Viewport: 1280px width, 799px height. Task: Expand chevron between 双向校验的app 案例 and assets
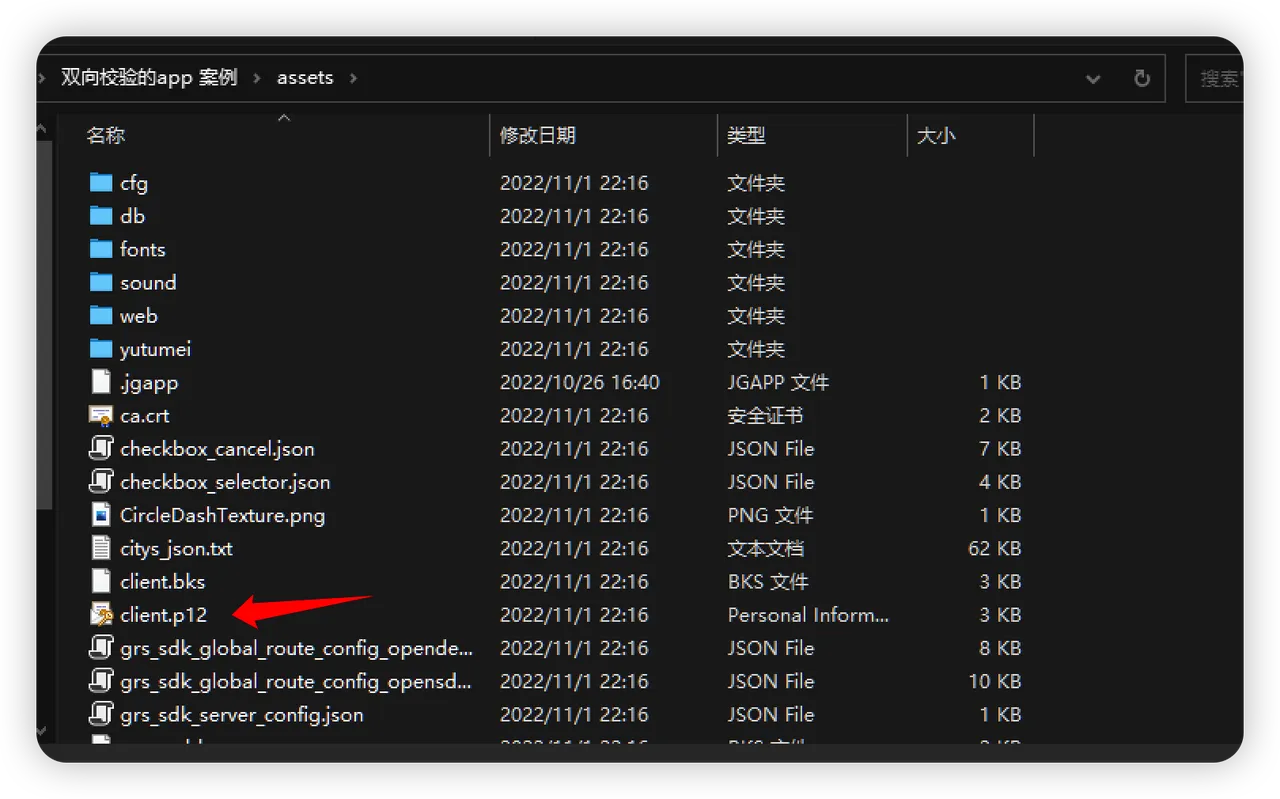point(257,78)
